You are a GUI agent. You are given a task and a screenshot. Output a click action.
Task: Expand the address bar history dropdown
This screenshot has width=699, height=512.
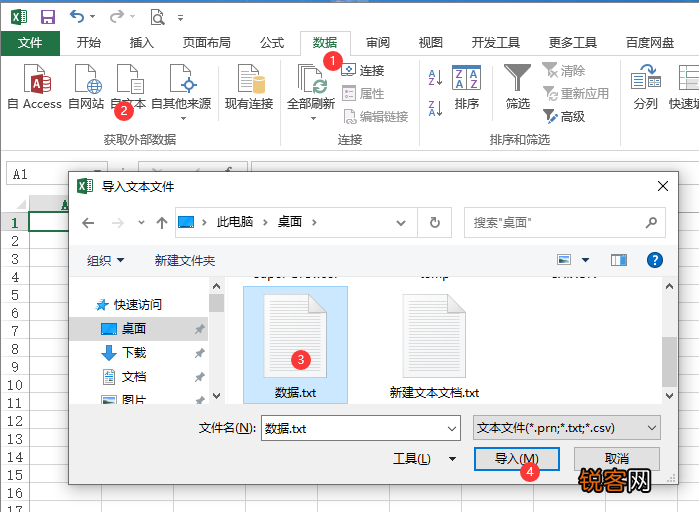(401, 222)
